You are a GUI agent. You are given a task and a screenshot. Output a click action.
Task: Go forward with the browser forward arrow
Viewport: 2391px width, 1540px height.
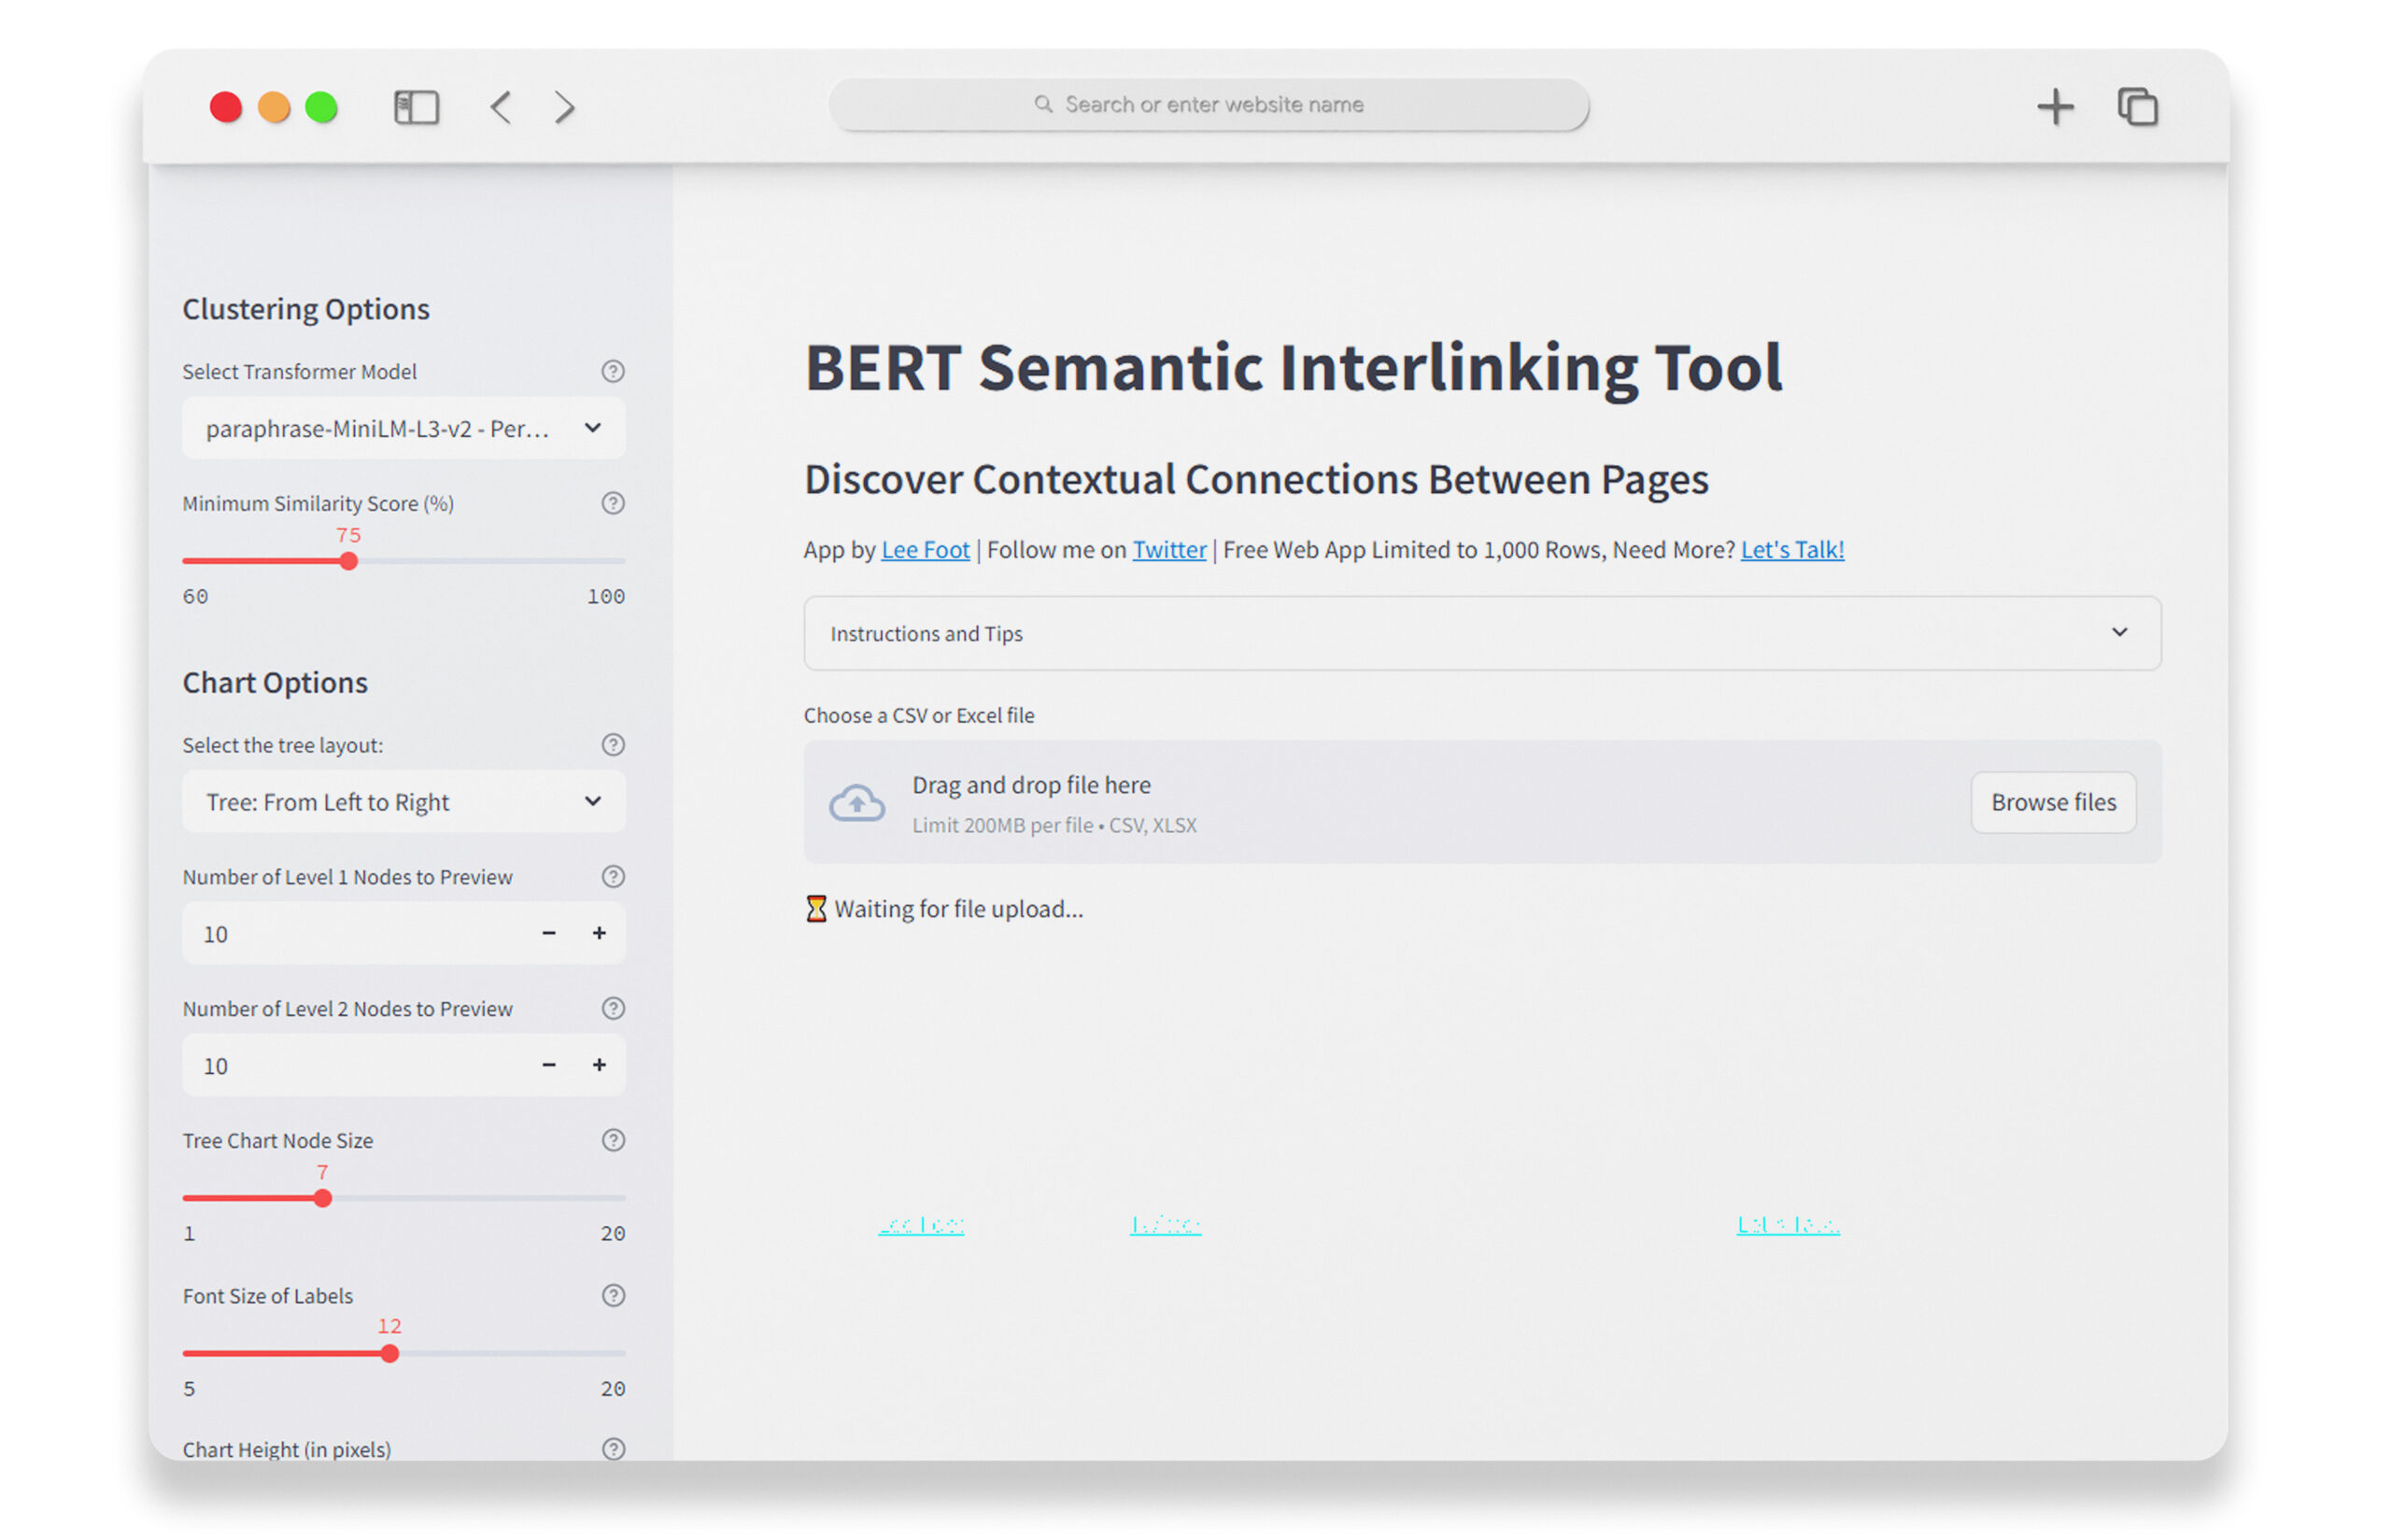pyautogui.click(x=565, y=107)
